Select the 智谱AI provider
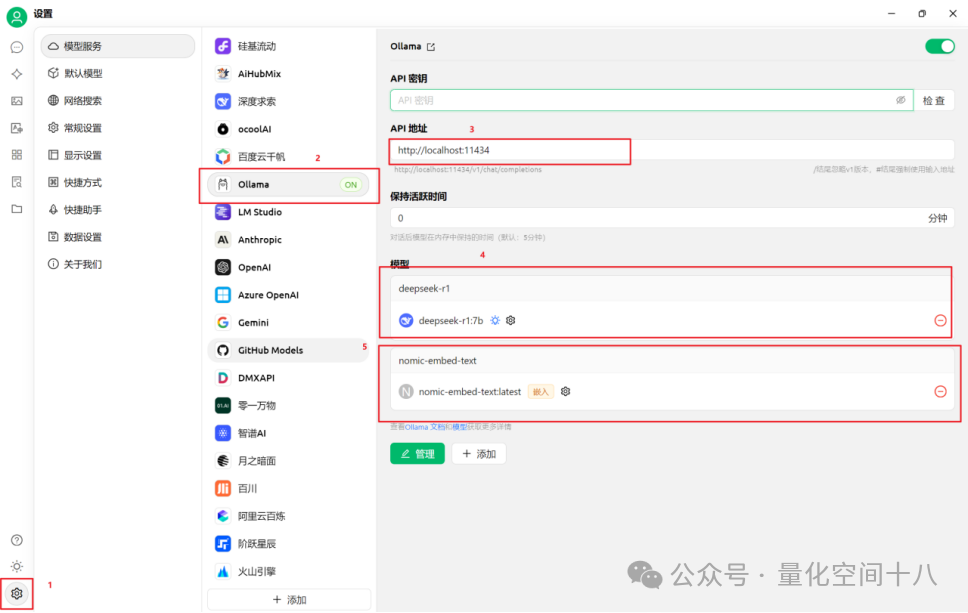This screenshot has height=613, width=968. tap(288, 433)
